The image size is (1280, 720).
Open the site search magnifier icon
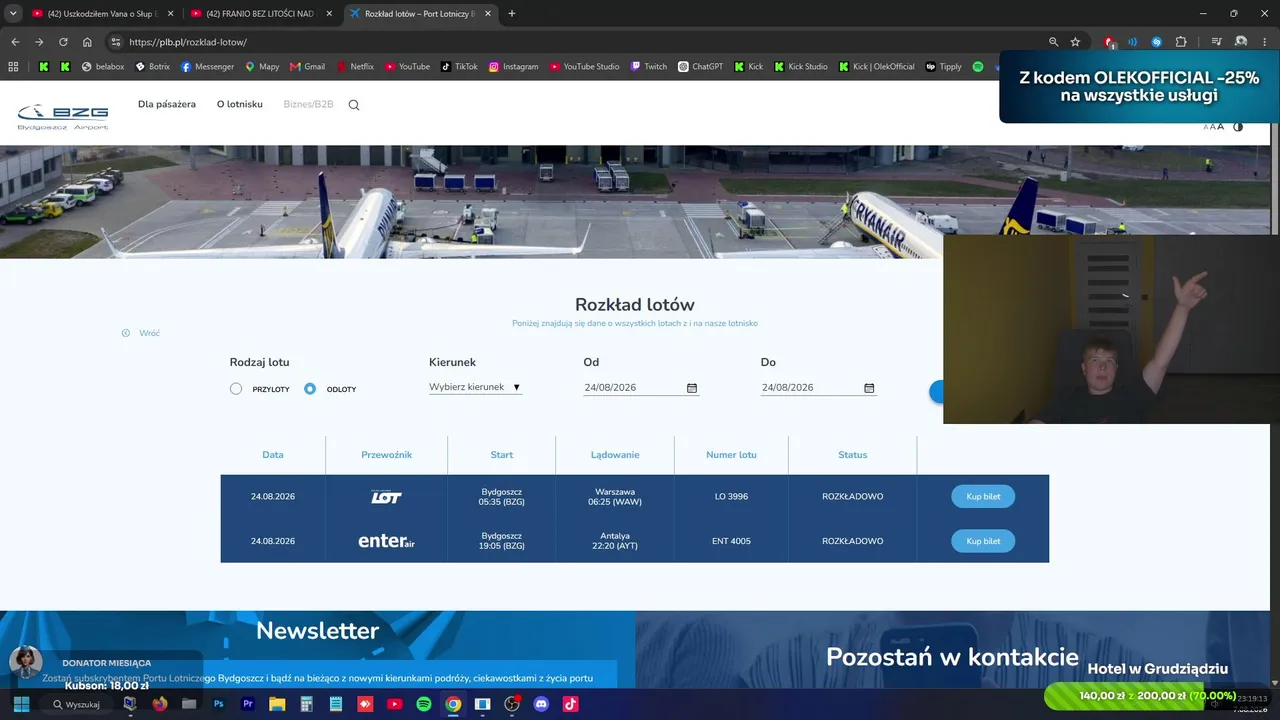pyautogui.click(x=354, y=105)
